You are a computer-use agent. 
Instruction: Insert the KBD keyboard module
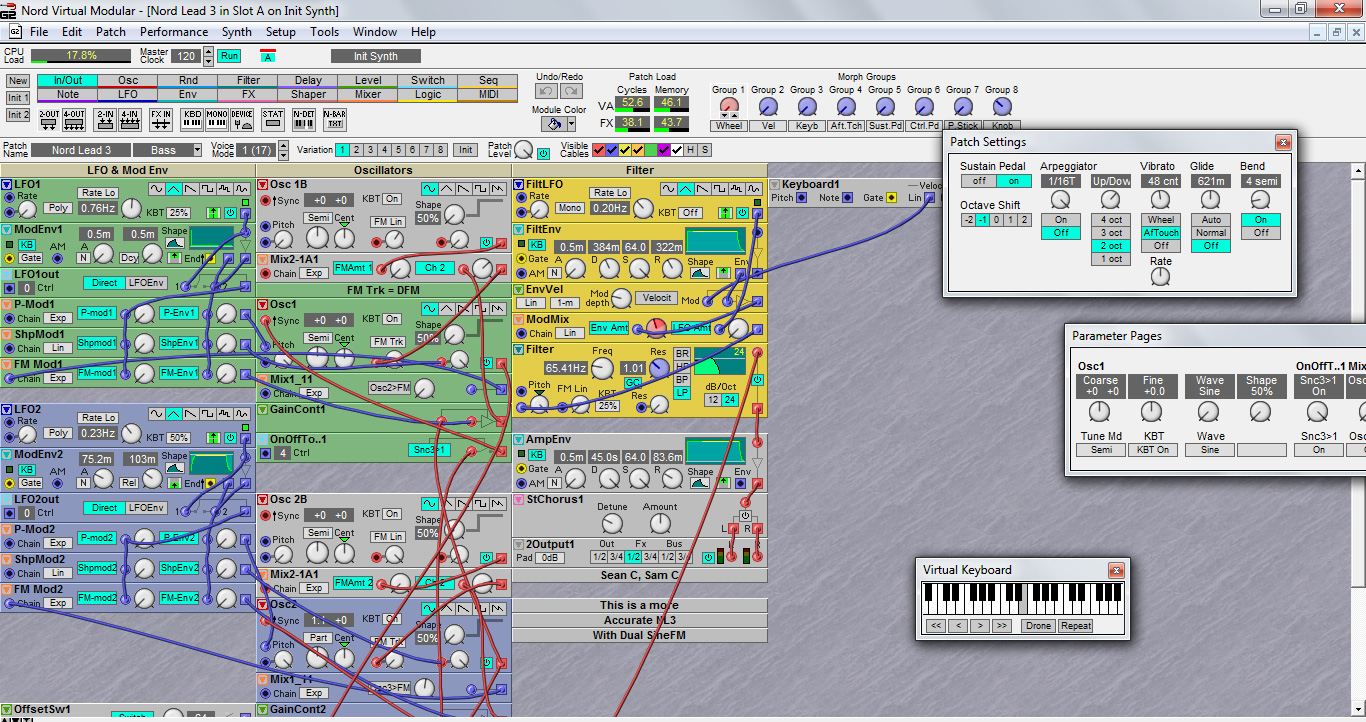click(192, 119)
